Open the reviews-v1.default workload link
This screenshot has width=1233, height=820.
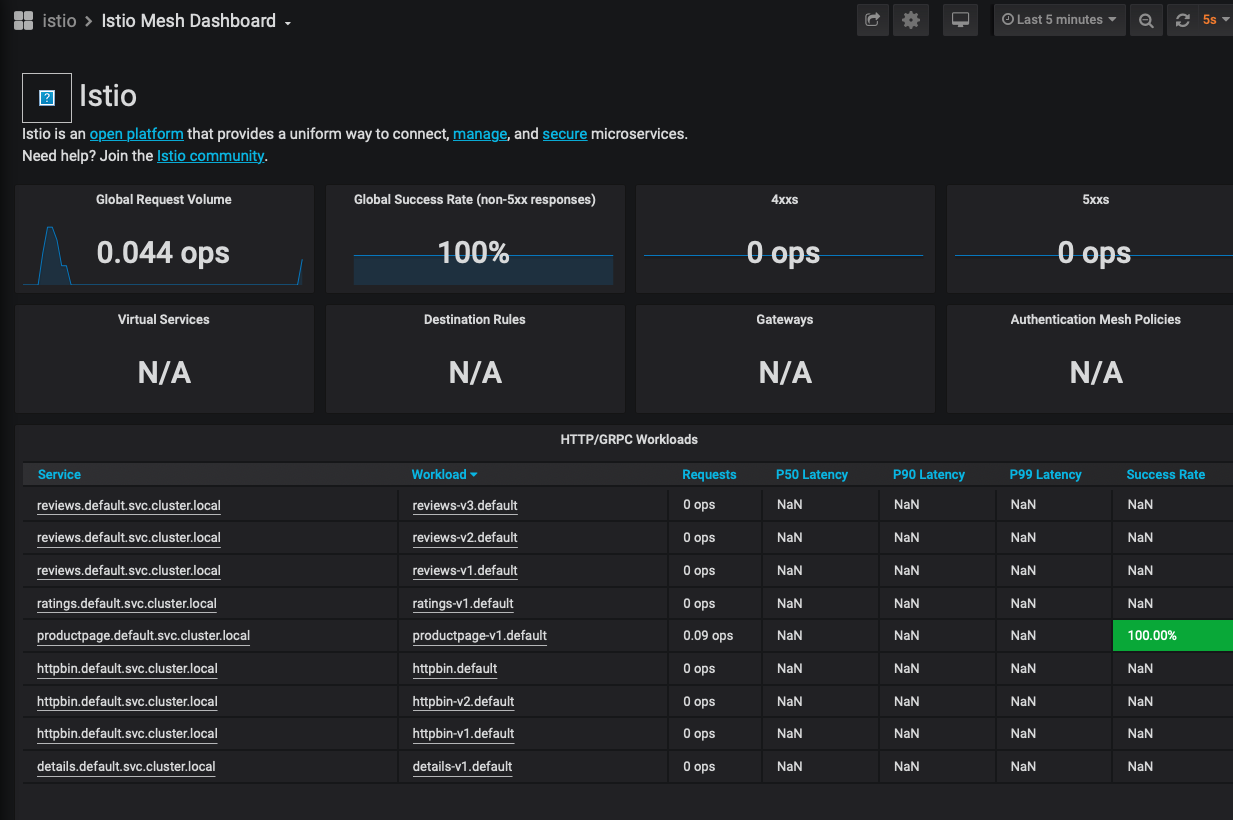tap(465, 571)
